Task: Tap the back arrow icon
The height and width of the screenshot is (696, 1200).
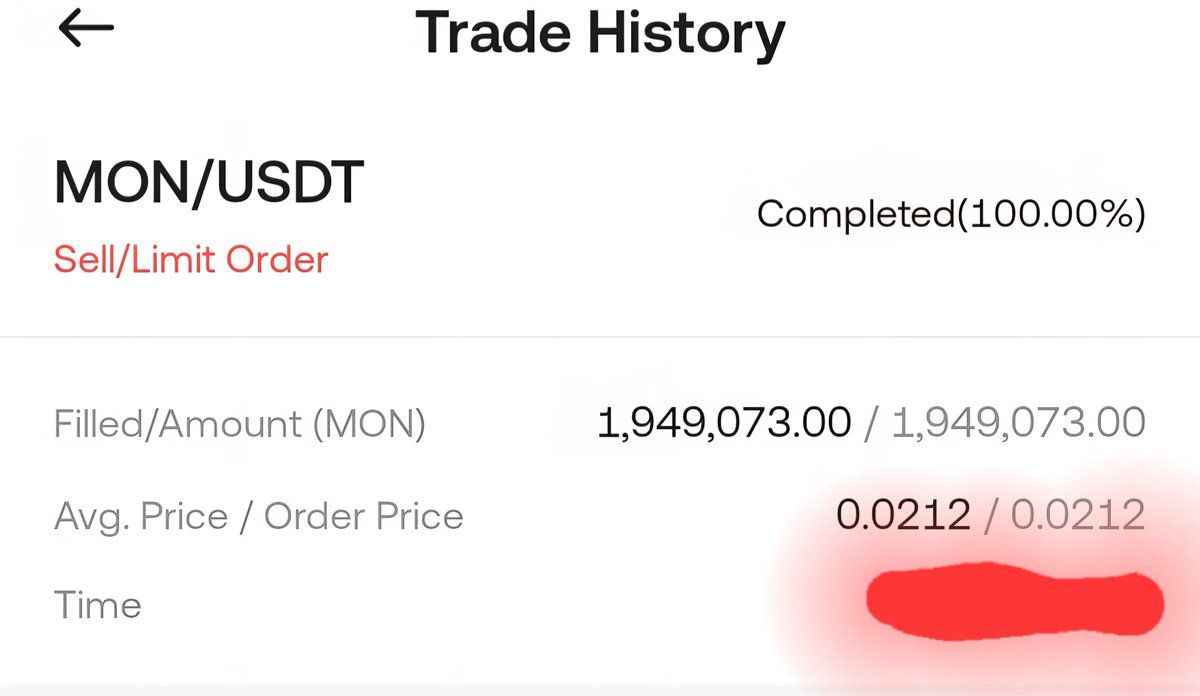Action: (x=86, y=30)
